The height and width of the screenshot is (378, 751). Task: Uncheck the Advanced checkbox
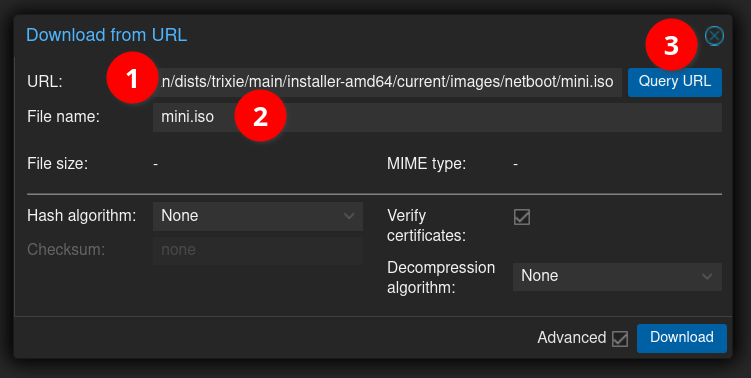(620, 338)
